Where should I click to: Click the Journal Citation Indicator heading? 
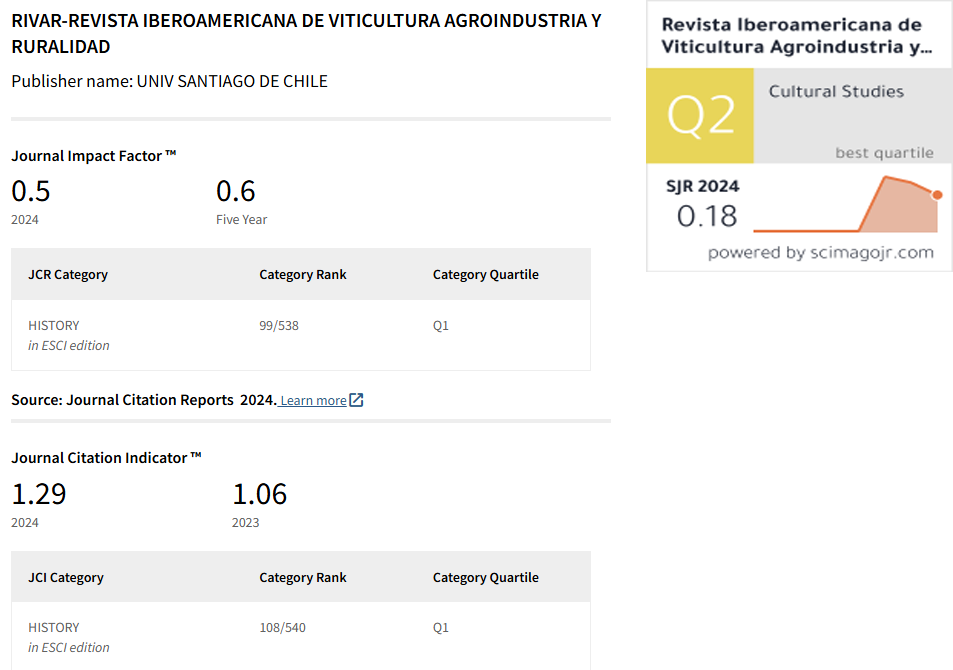coord(106,457)
